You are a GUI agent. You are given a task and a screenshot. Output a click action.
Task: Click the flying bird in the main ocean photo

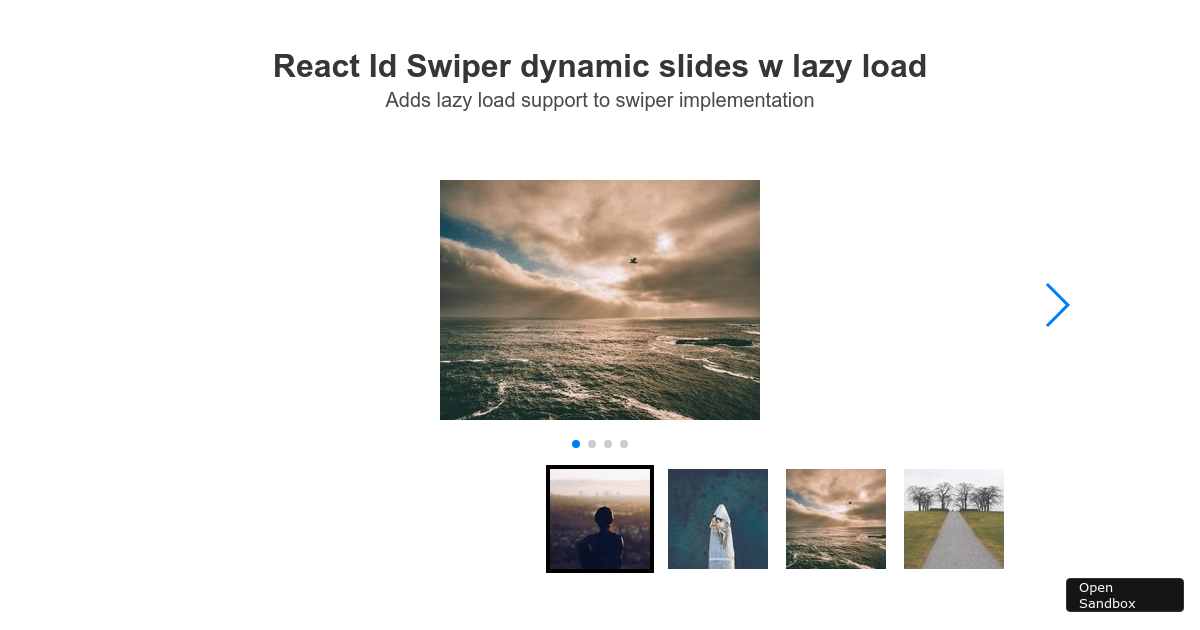(633, 260)
